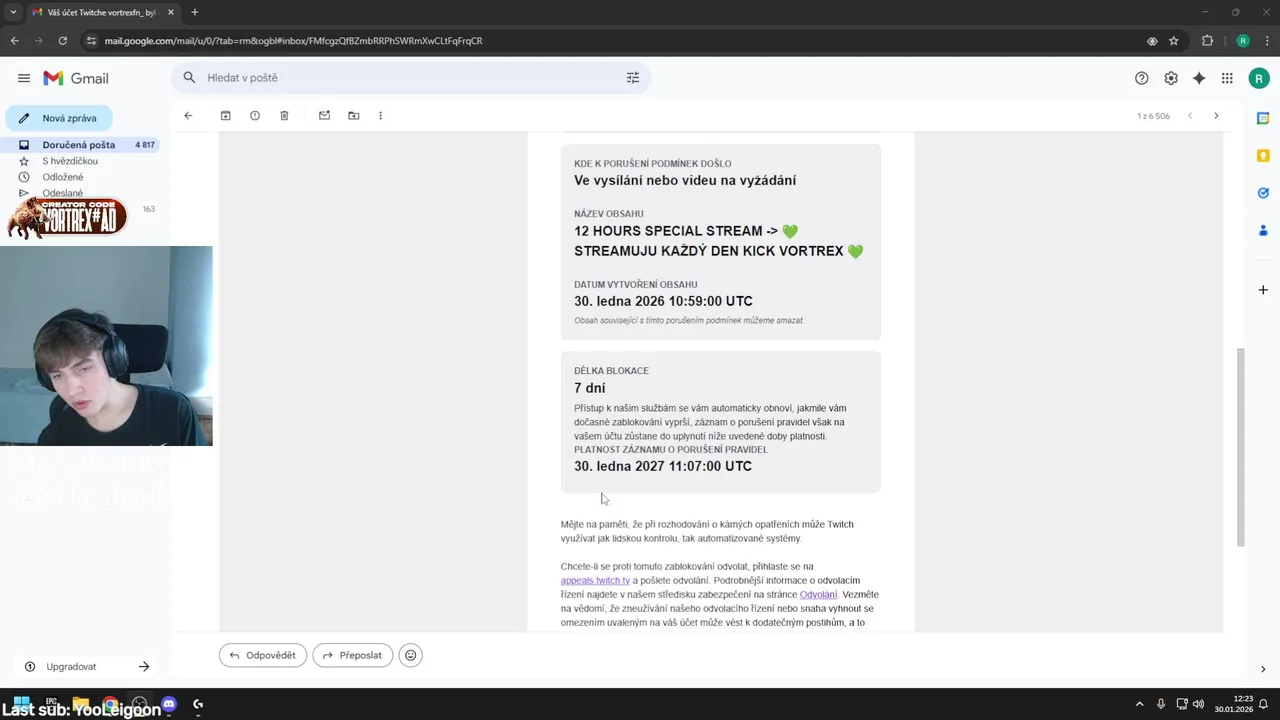The image size is (1280, 720).
Task: Show the newer email arrow
Action: pos(1190,116)
